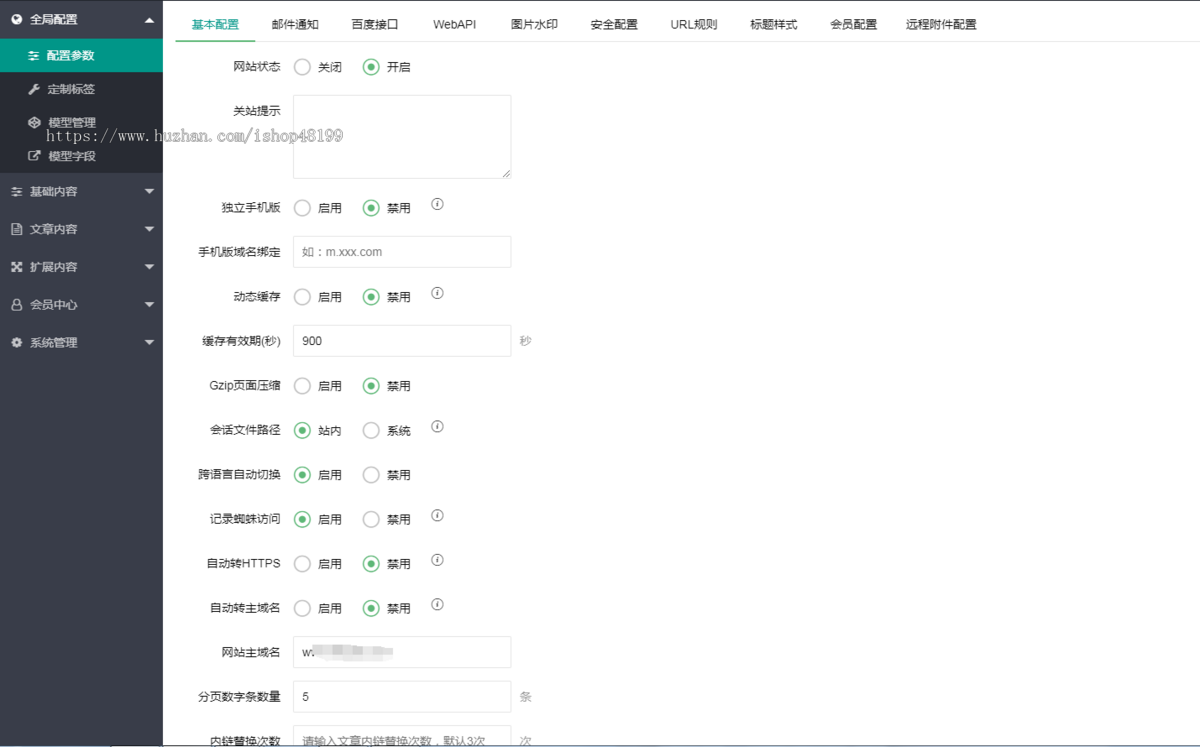Viewport: 1200px width, 747px height.
Task: Click the document icon beside 文章内容
Action: tap(17, 229)
